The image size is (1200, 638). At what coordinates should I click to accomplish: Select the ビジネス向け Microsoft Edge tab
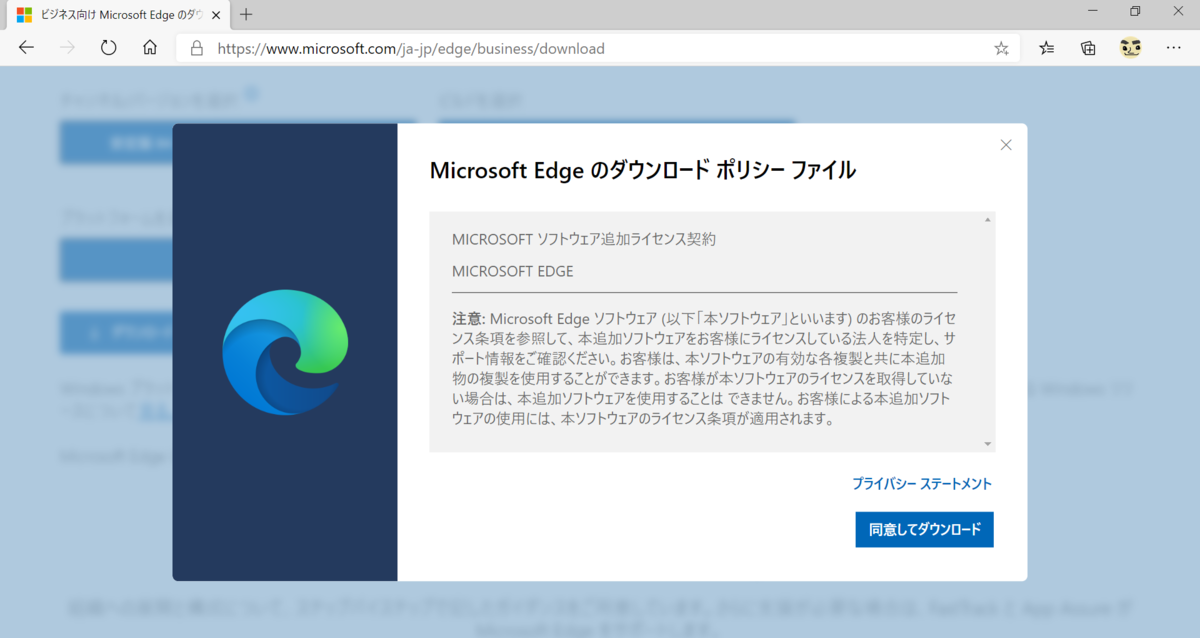click(x=118, y=15)
